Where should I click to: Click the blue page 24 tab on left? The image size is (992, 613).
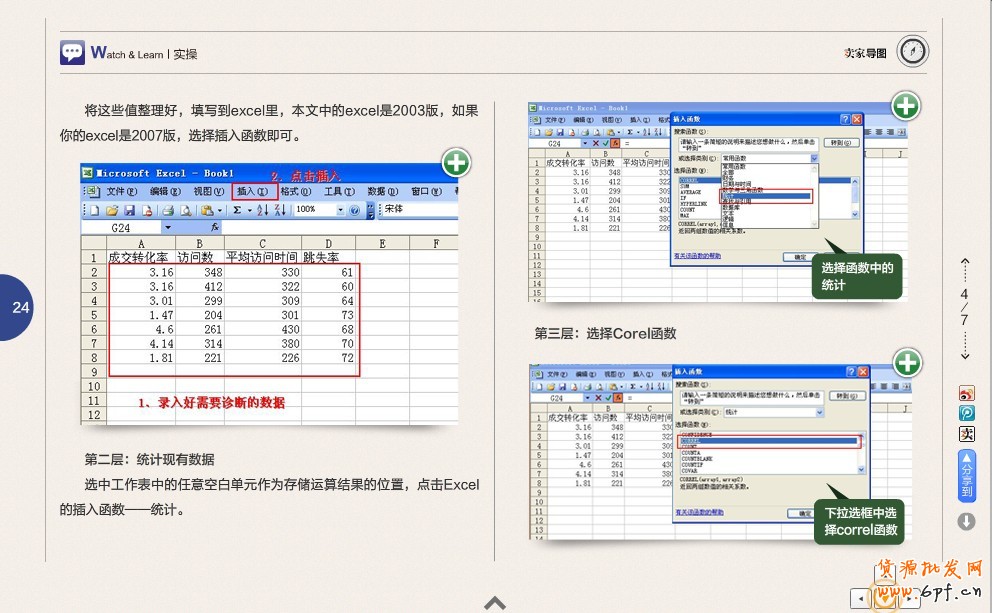click(x=20, y=307)
